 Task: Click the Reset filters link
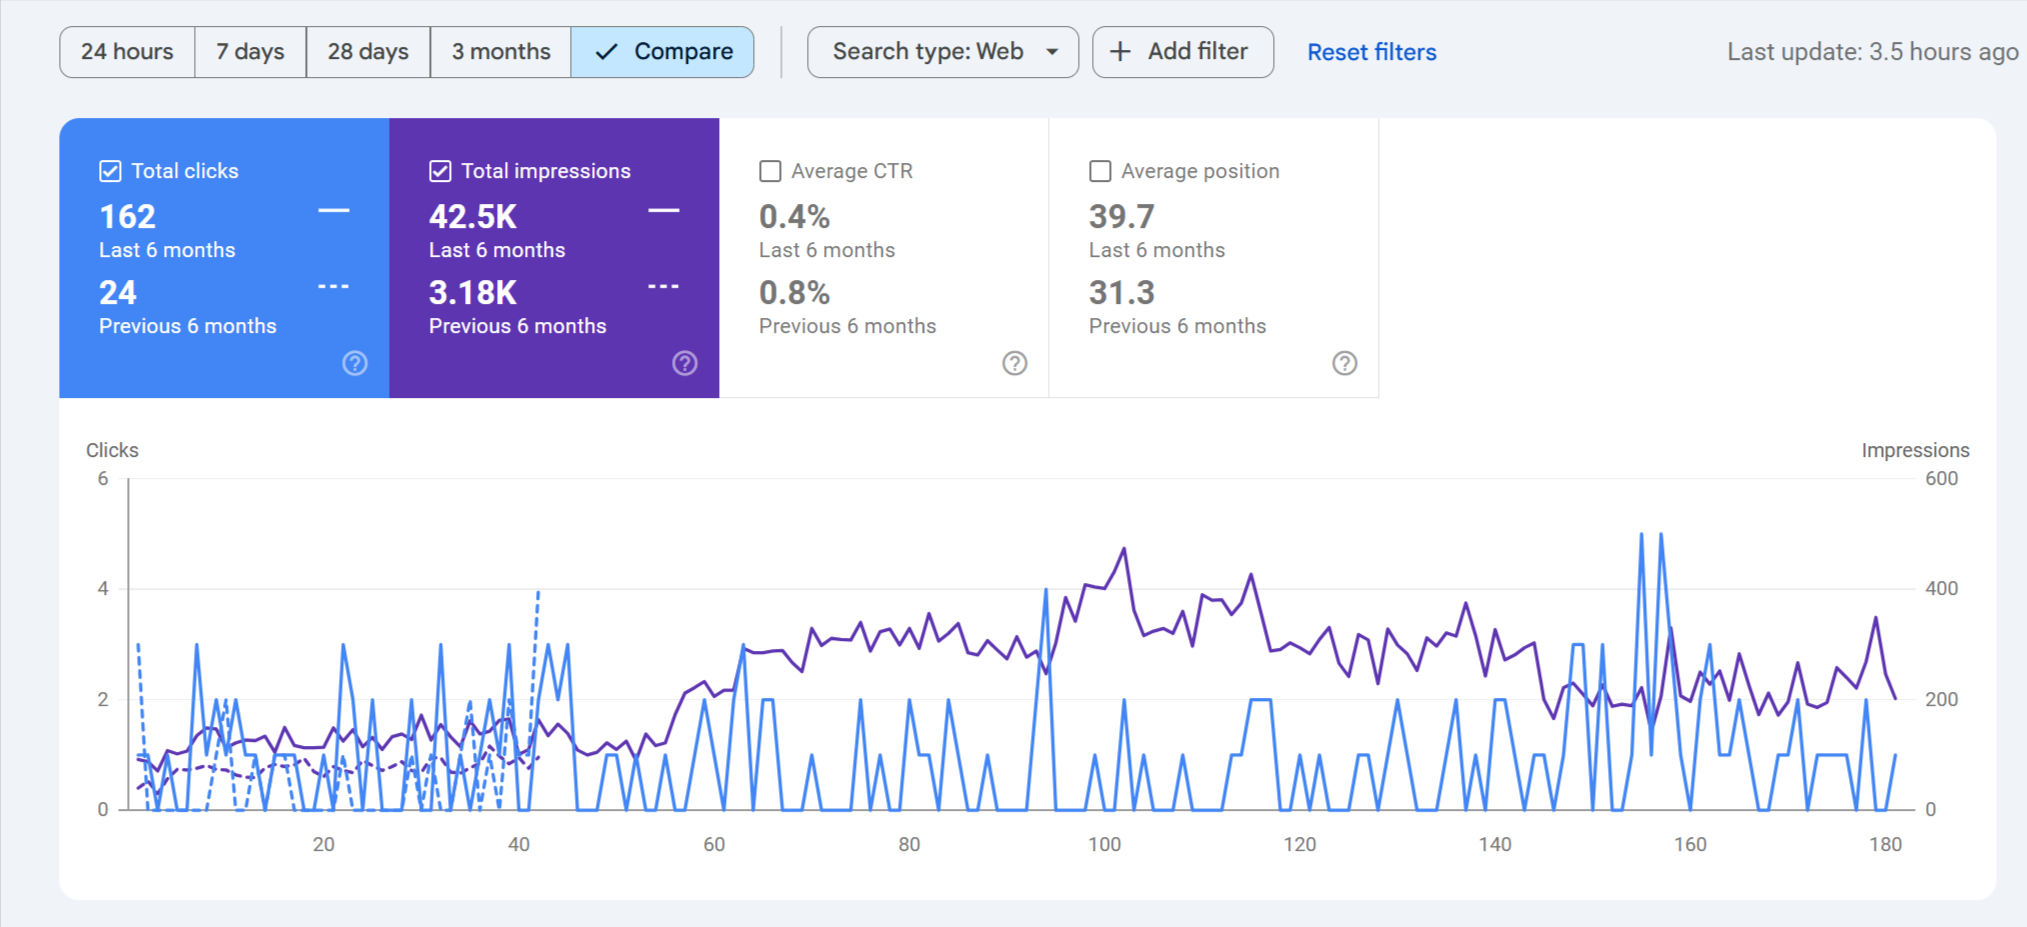[1371, 52]
